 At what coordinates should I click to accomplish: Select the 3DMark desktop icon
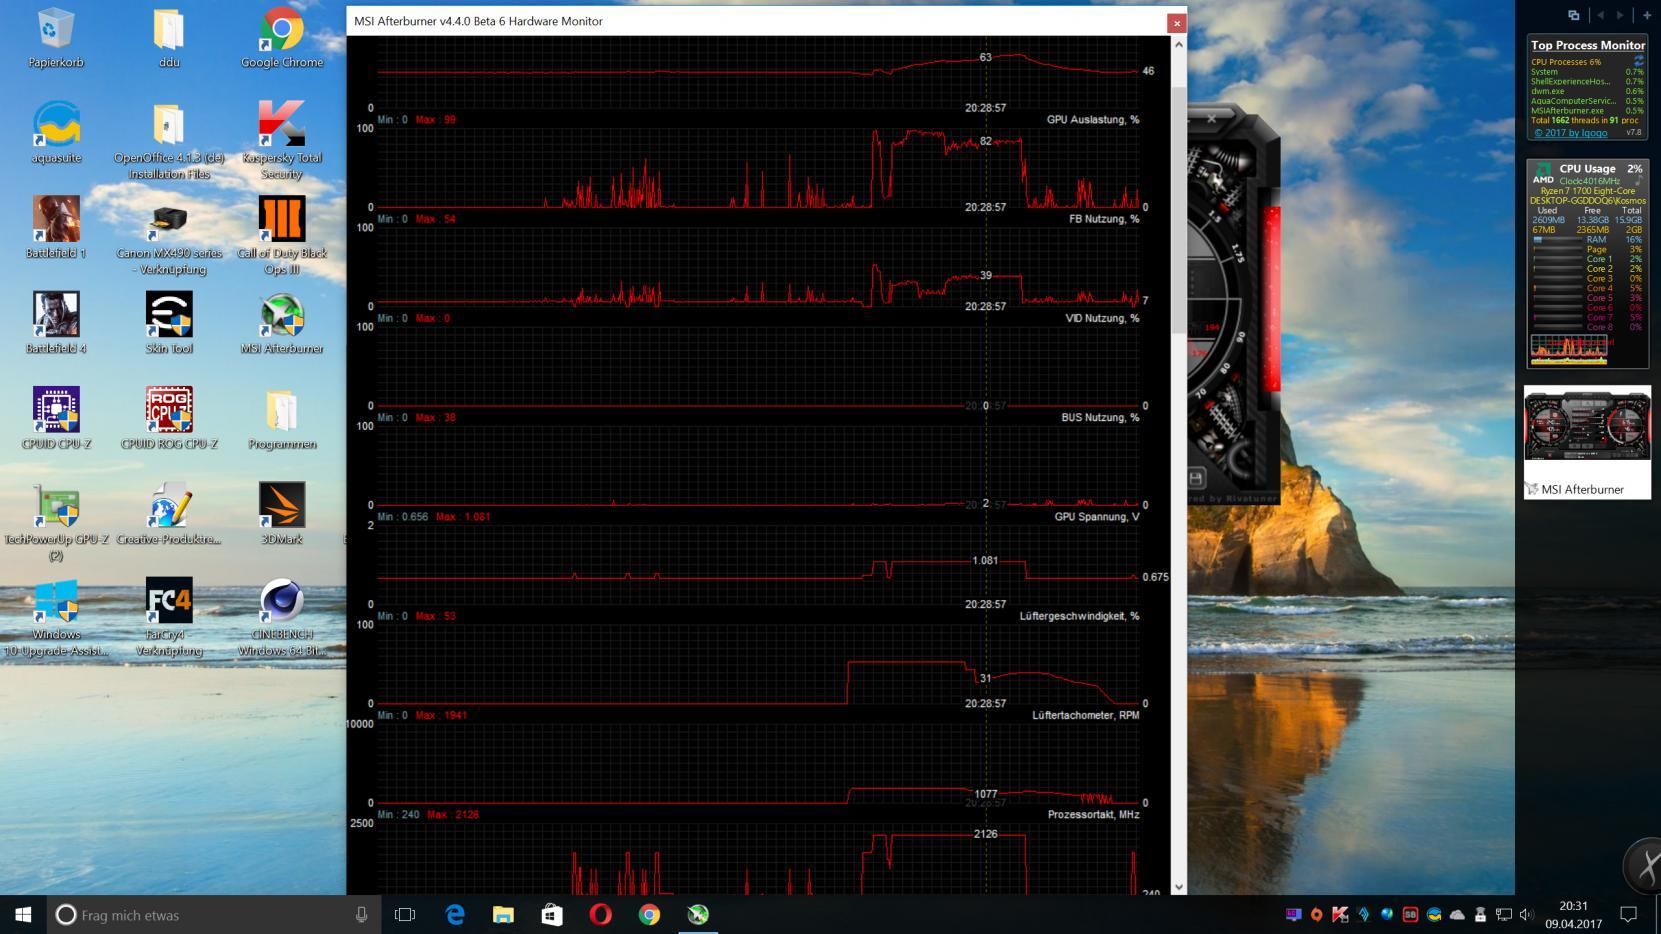pyautogui.click(x=282, y=514)
